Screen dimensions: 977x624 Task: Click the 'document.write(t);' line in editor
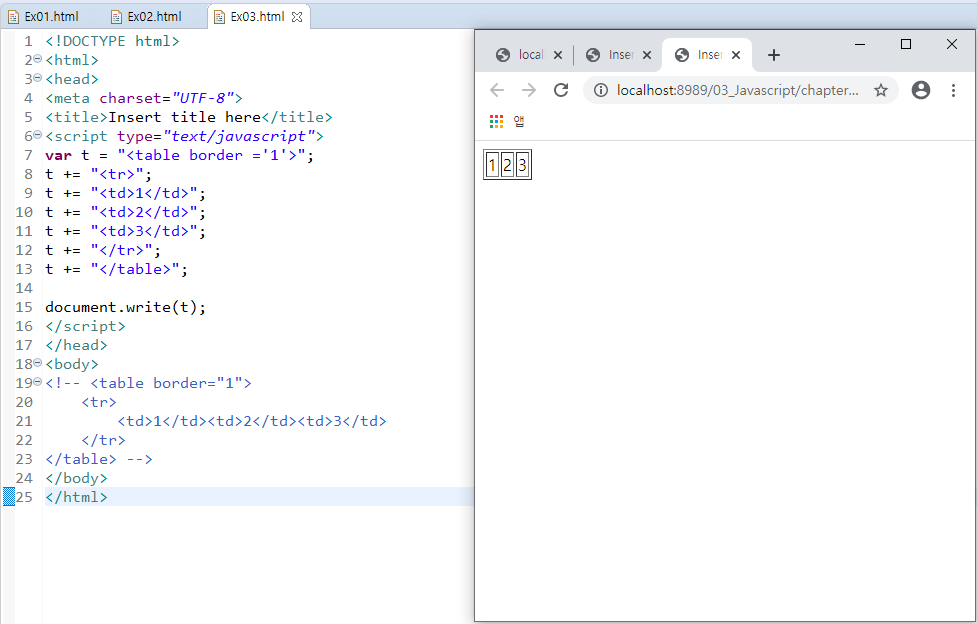click(x=125, y=307)
